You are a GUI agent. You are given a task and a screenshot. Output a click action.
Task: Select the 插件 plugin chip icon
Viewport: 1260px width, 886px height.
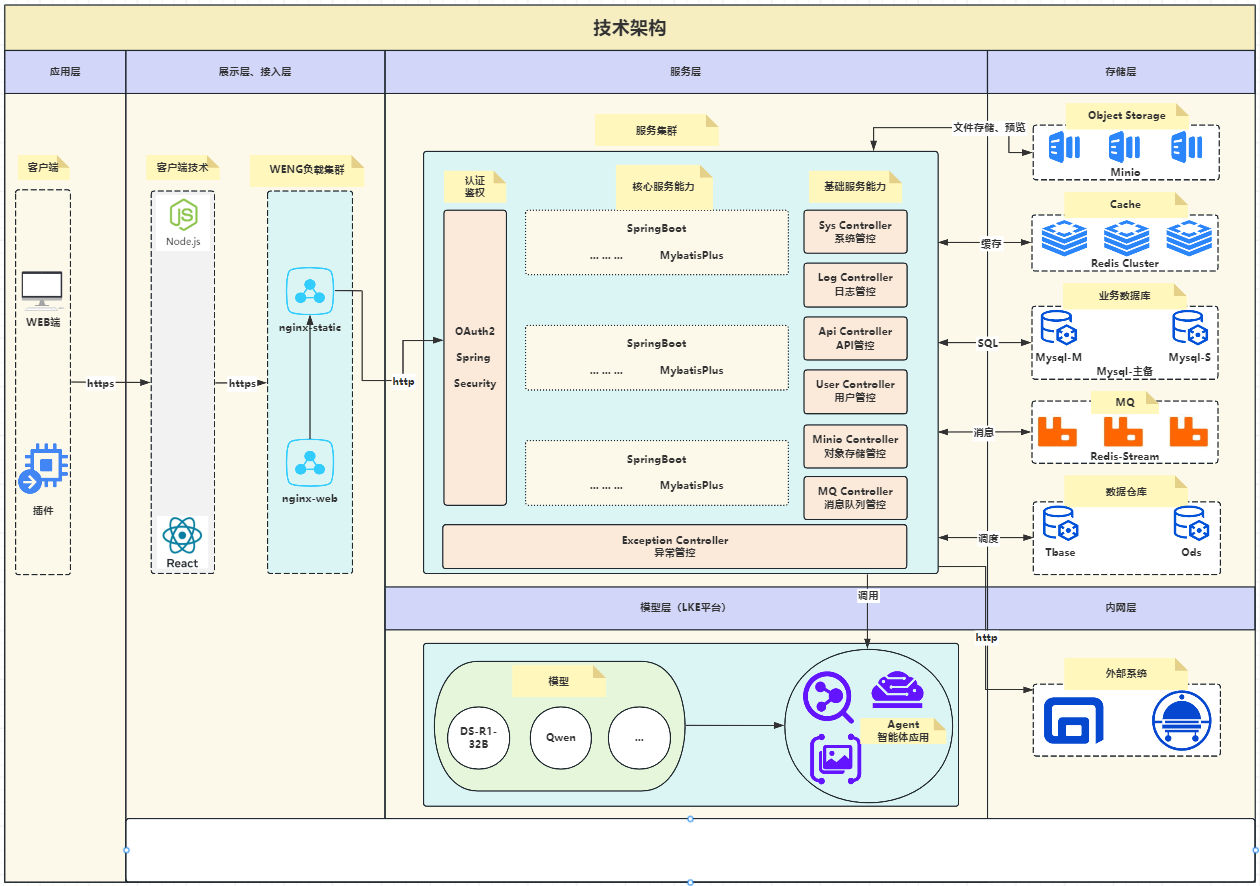coord(43,469)
